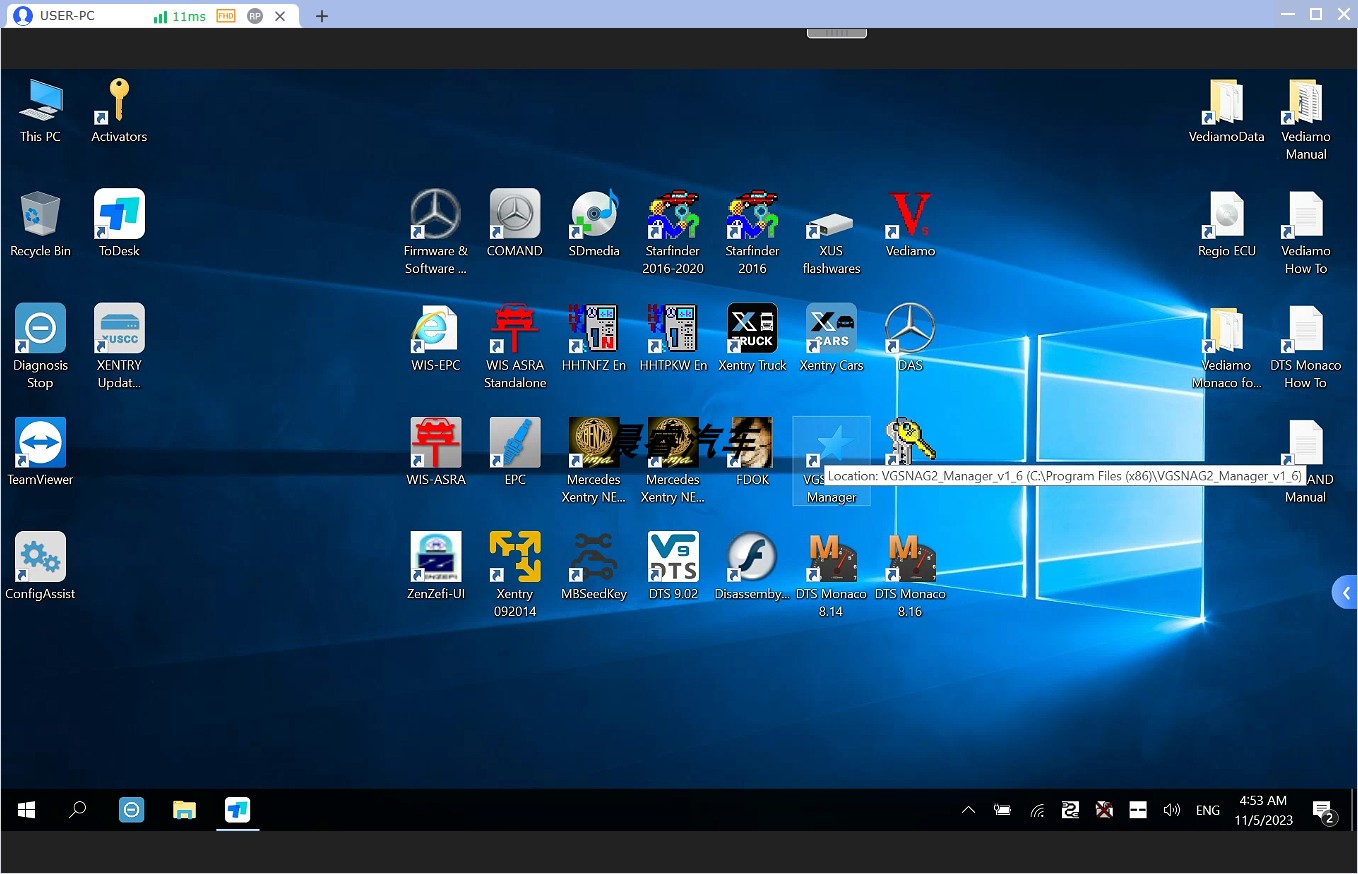1358x874 pixels.
Task: Open the battery tray icon
Action: [1003, 810]
